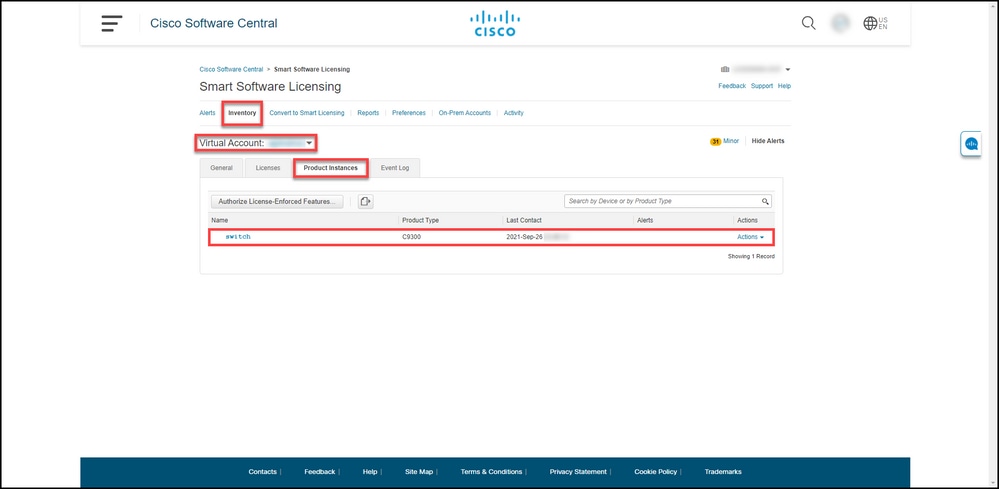Viewport: 999px width, 489px height.
Task: Open Terms & Conditions in the footer
Action: tap(491, 472)
